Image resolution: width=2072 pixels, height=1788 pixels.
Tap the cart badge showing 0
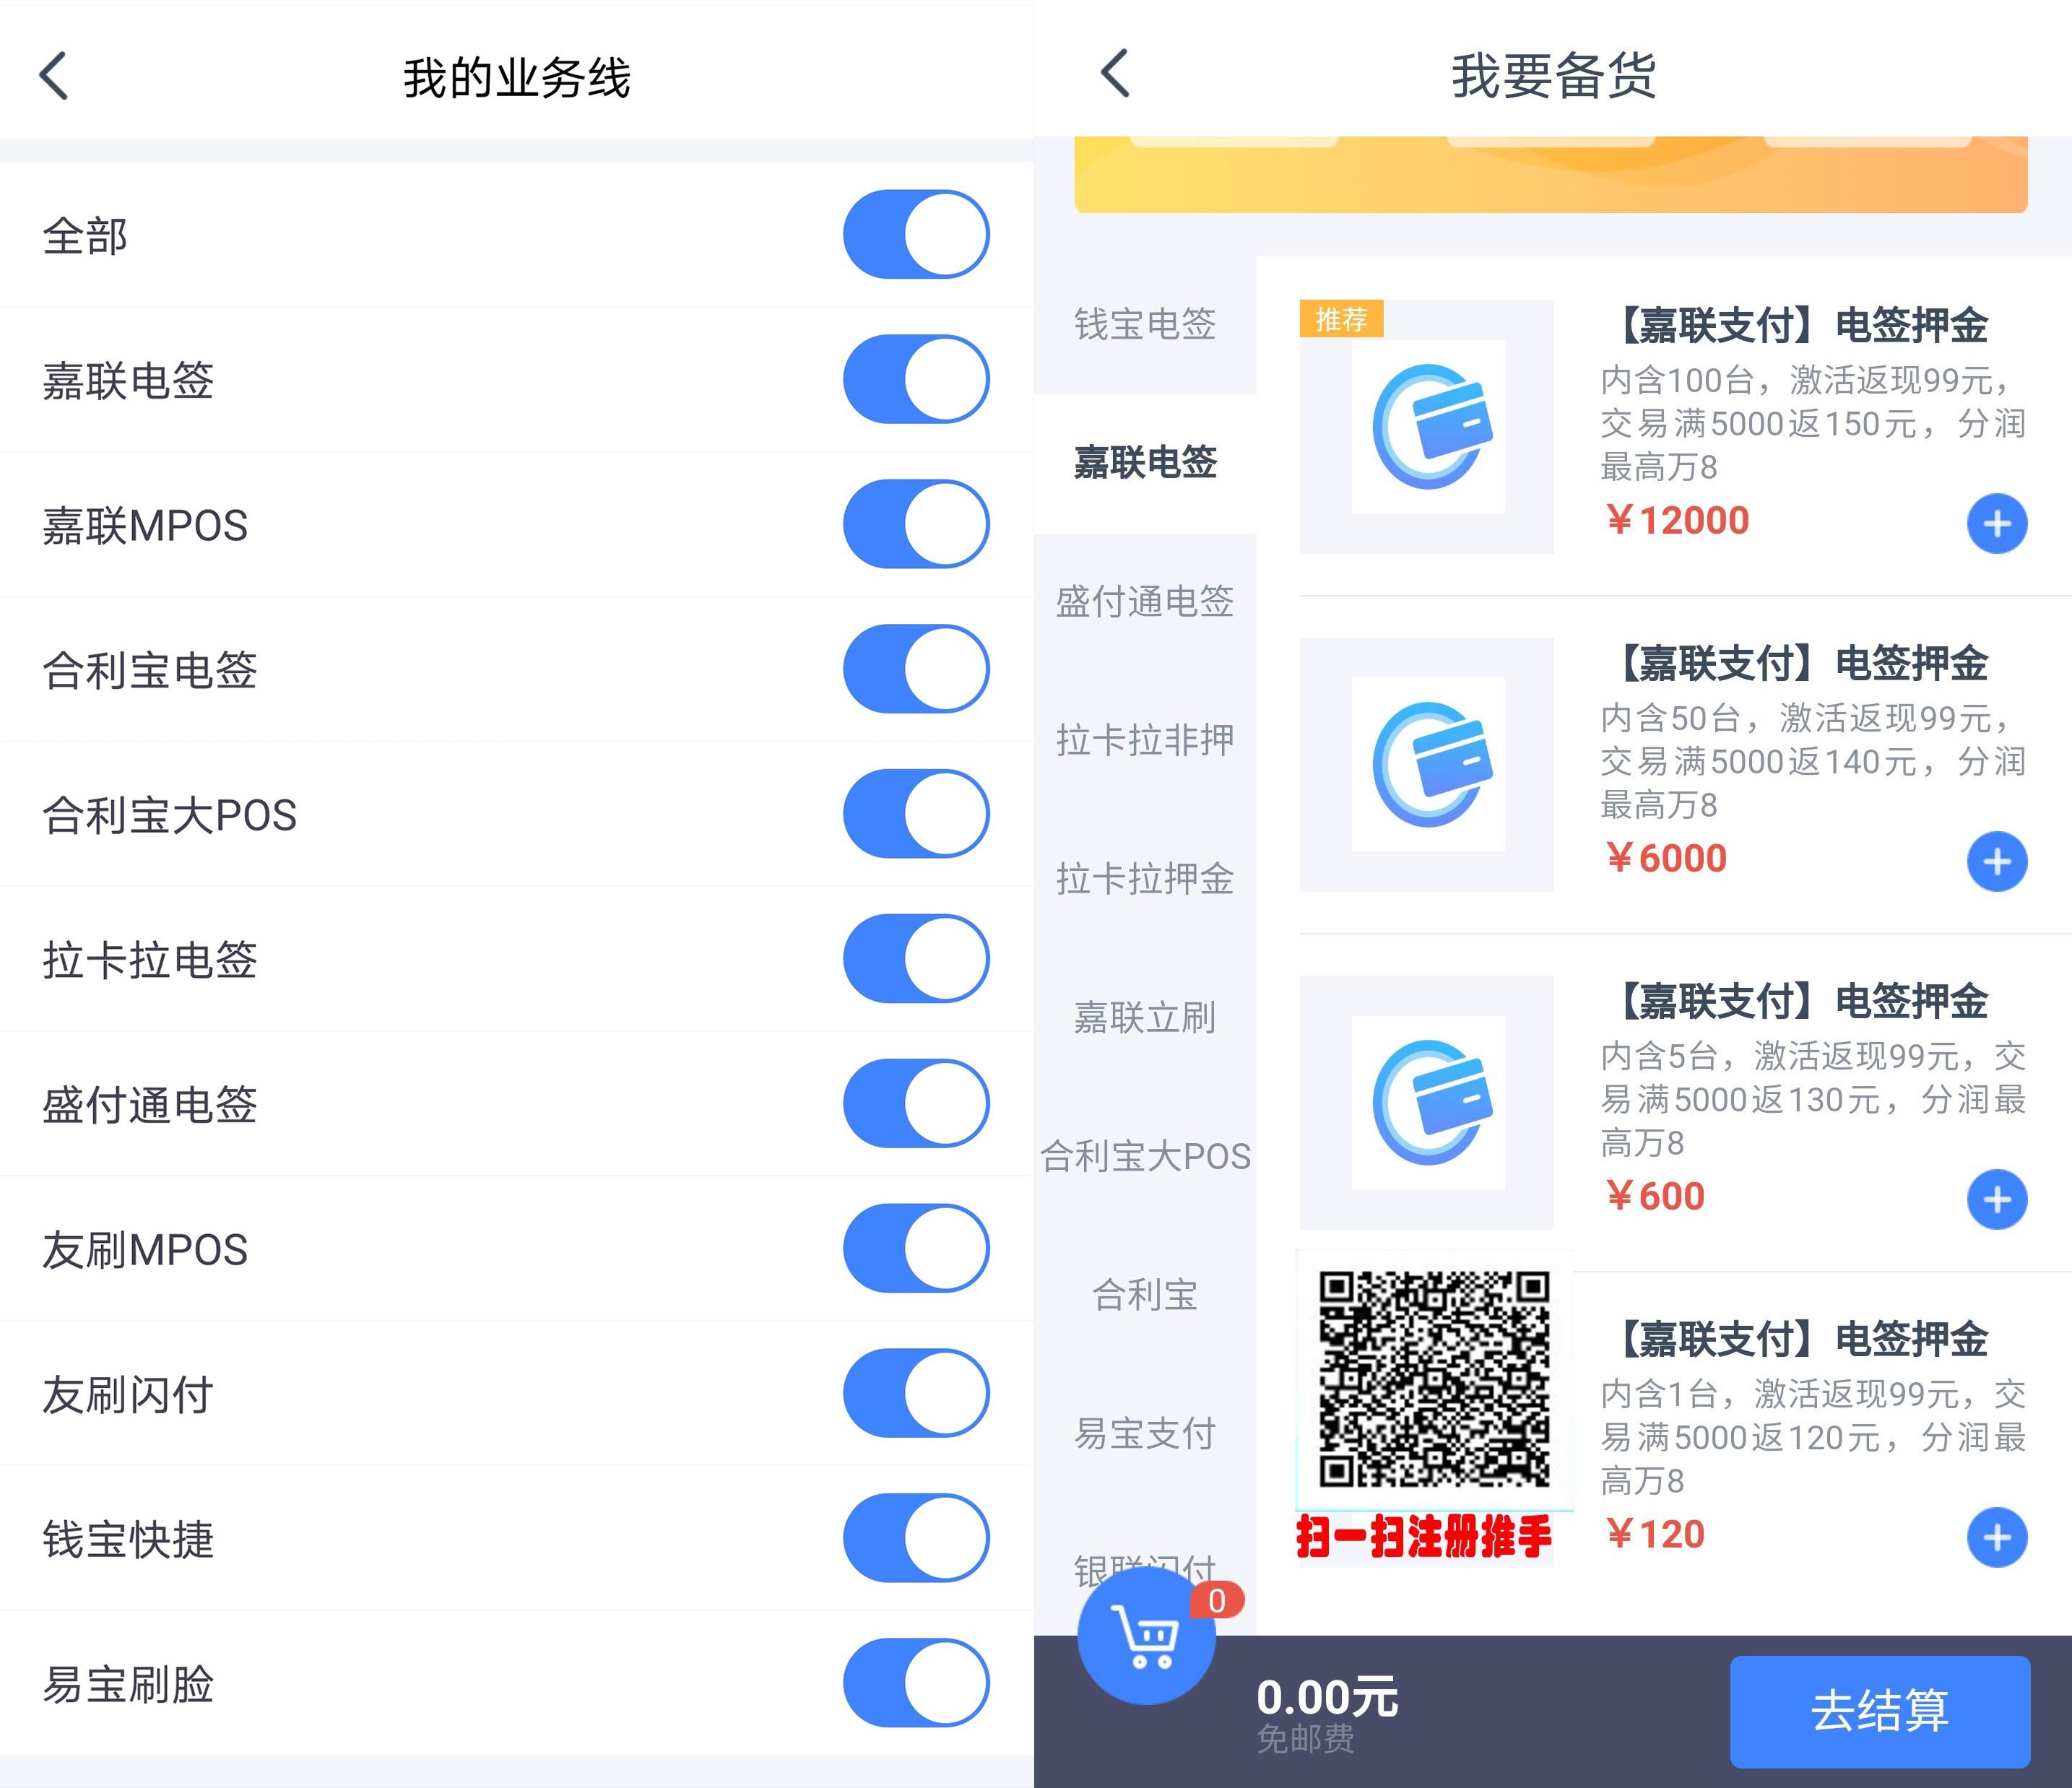[1217, 1601]
